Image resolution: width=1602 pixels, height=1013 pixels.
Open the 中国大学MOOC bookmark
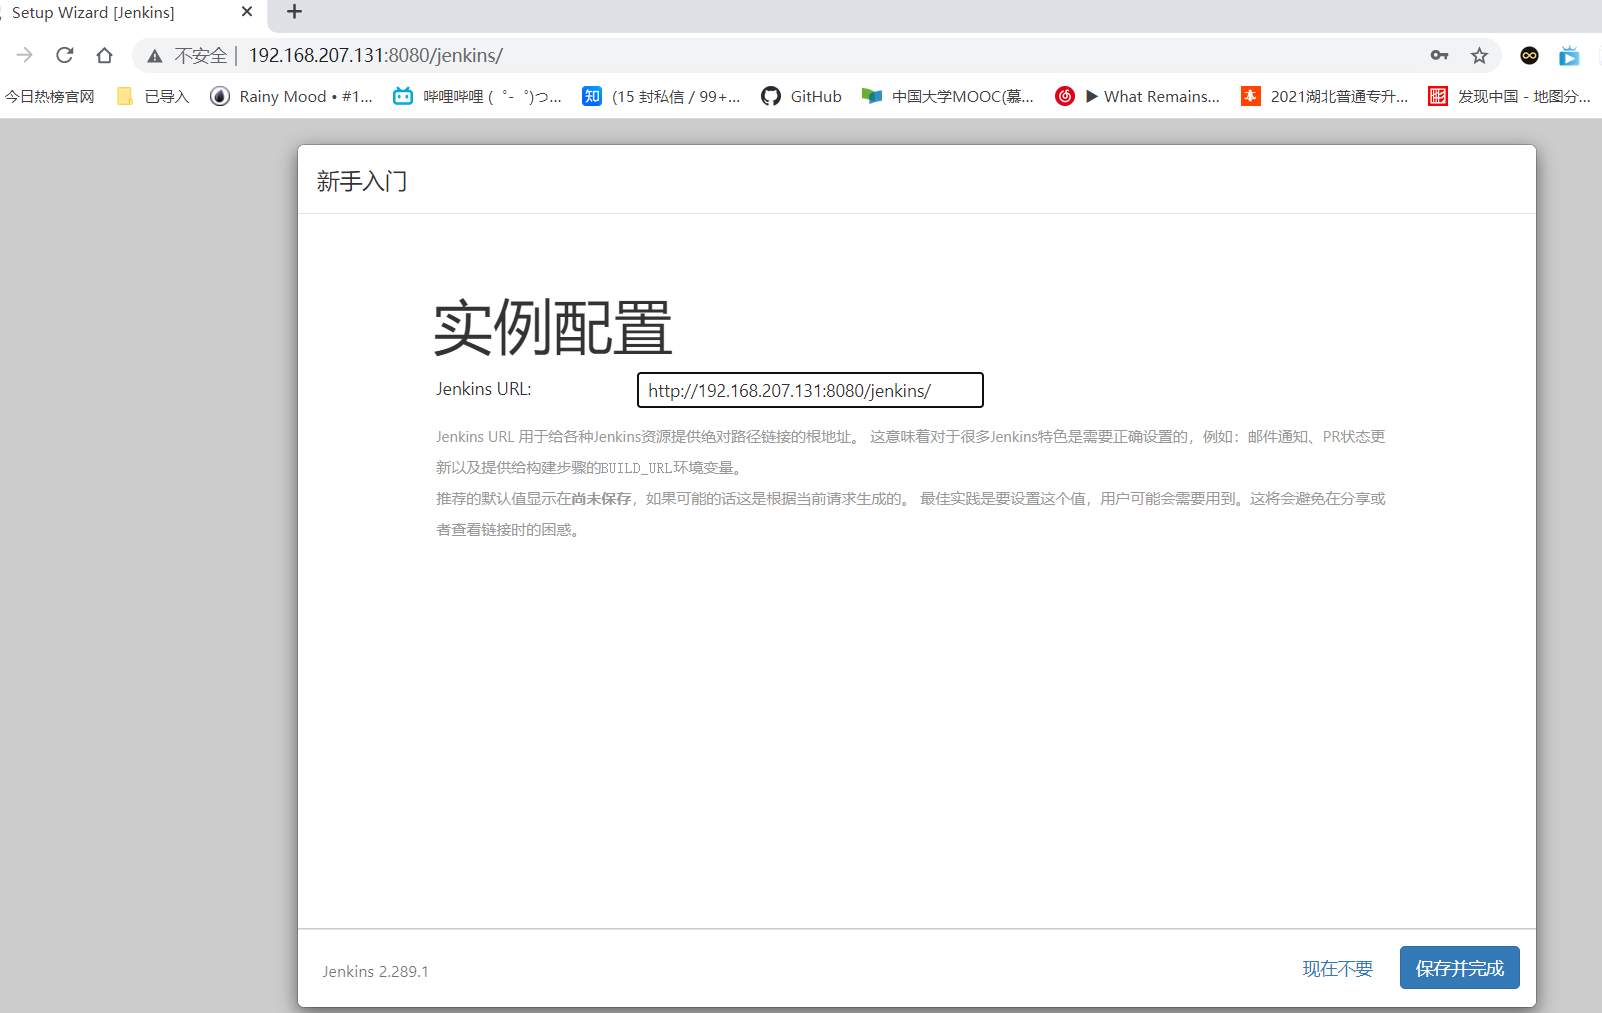click(x=948, y=96)
